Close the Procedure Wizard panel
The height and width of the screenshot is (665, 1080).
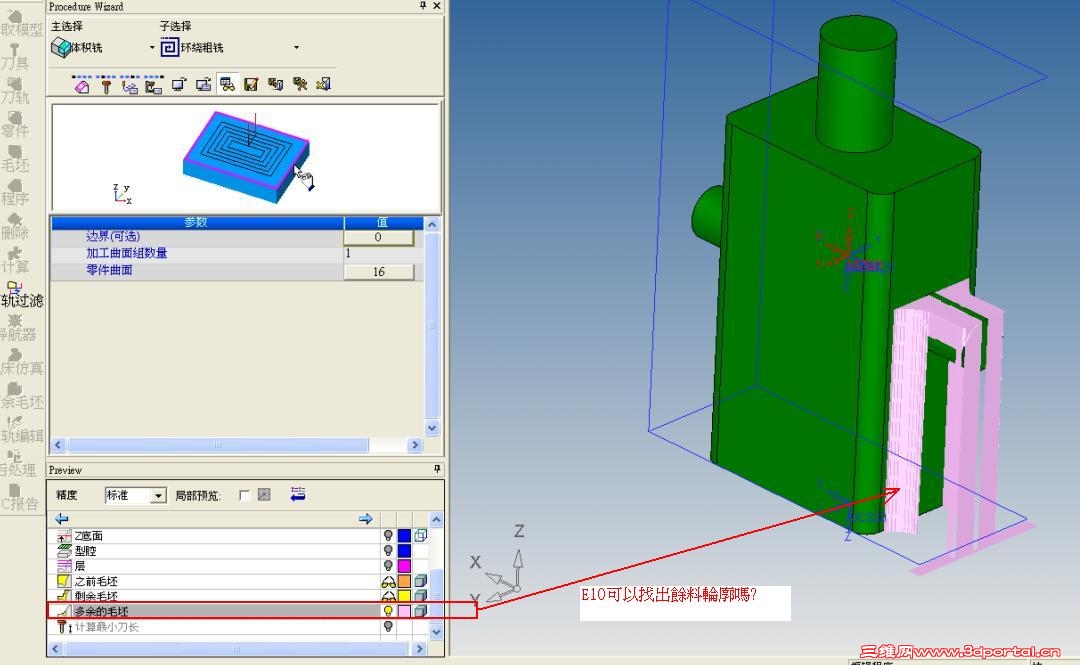pos(437,6)
